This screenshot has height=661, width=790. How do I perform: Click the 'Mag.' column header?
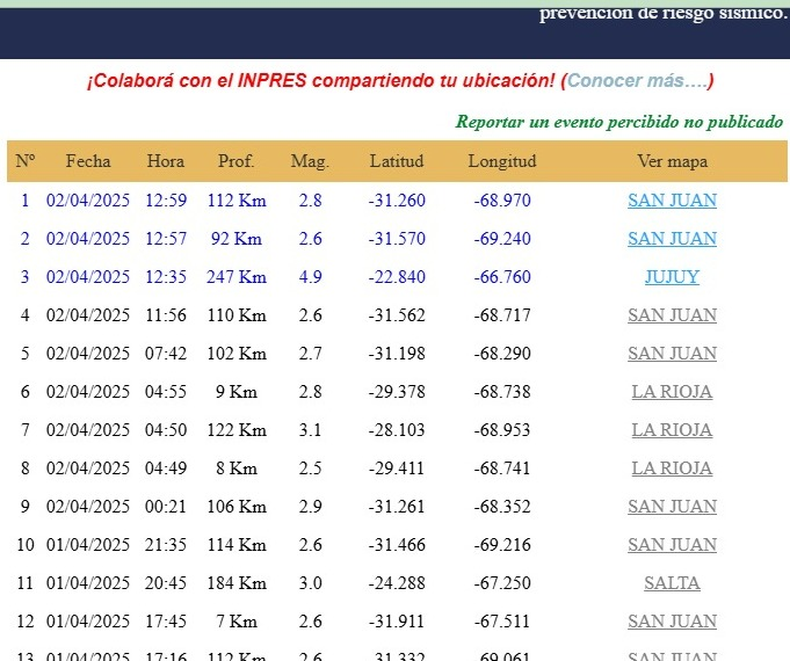tap(310, 161)
